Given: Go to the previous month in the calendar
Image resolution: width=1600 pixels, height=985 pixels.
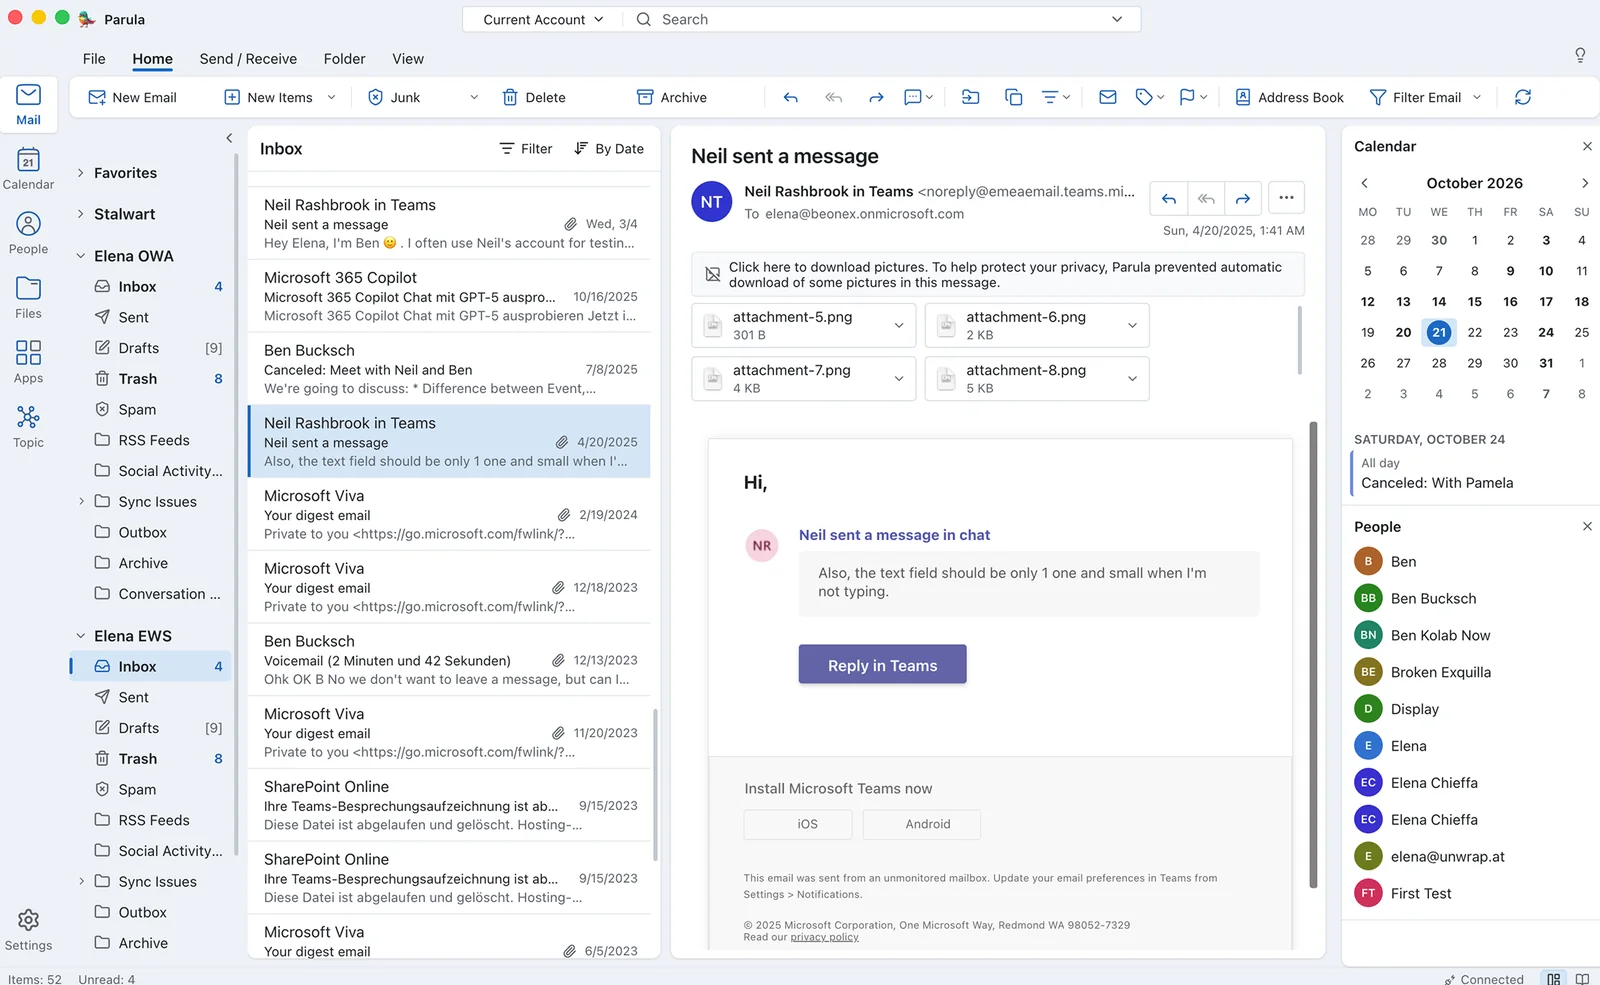Looking at the screenshot, I should pyautogui.click(x=1364, y=183).
